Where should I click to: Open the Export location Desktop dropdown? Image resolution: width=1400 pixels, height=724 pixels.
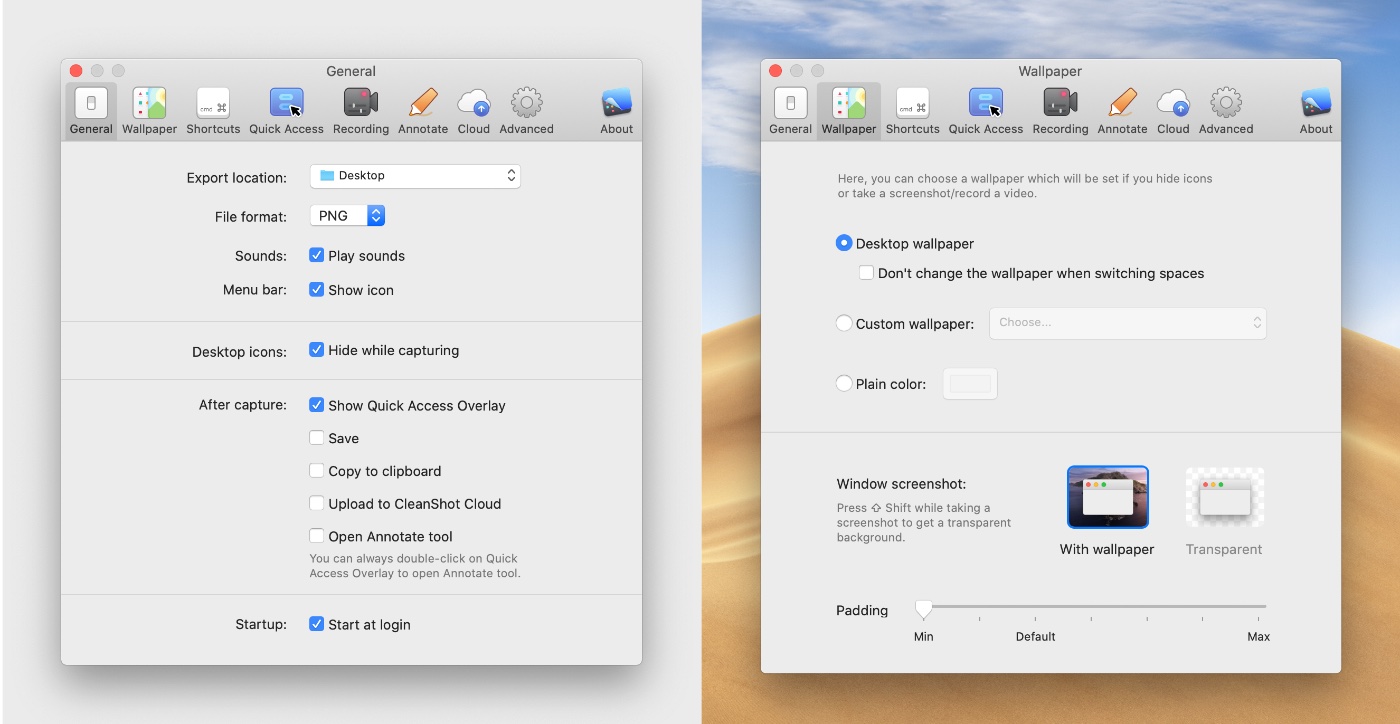click(415, 176)
